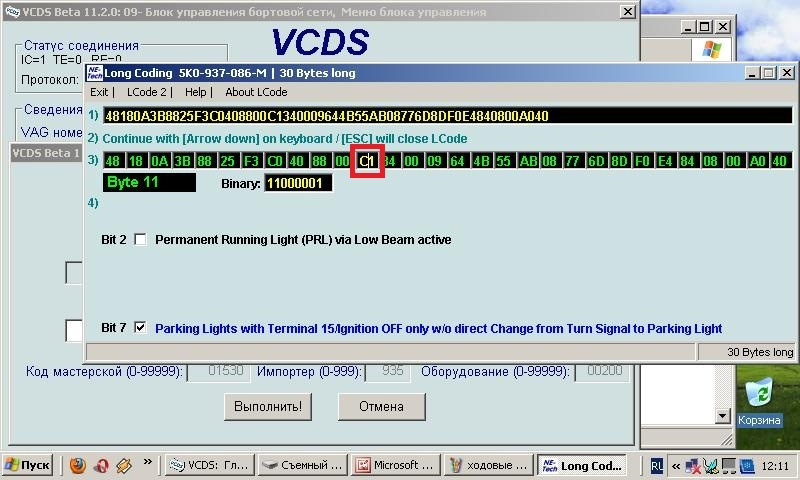Select the highlighted byte cell C1
The height and width of the screenshot is (480, 800).
[367, 161]
